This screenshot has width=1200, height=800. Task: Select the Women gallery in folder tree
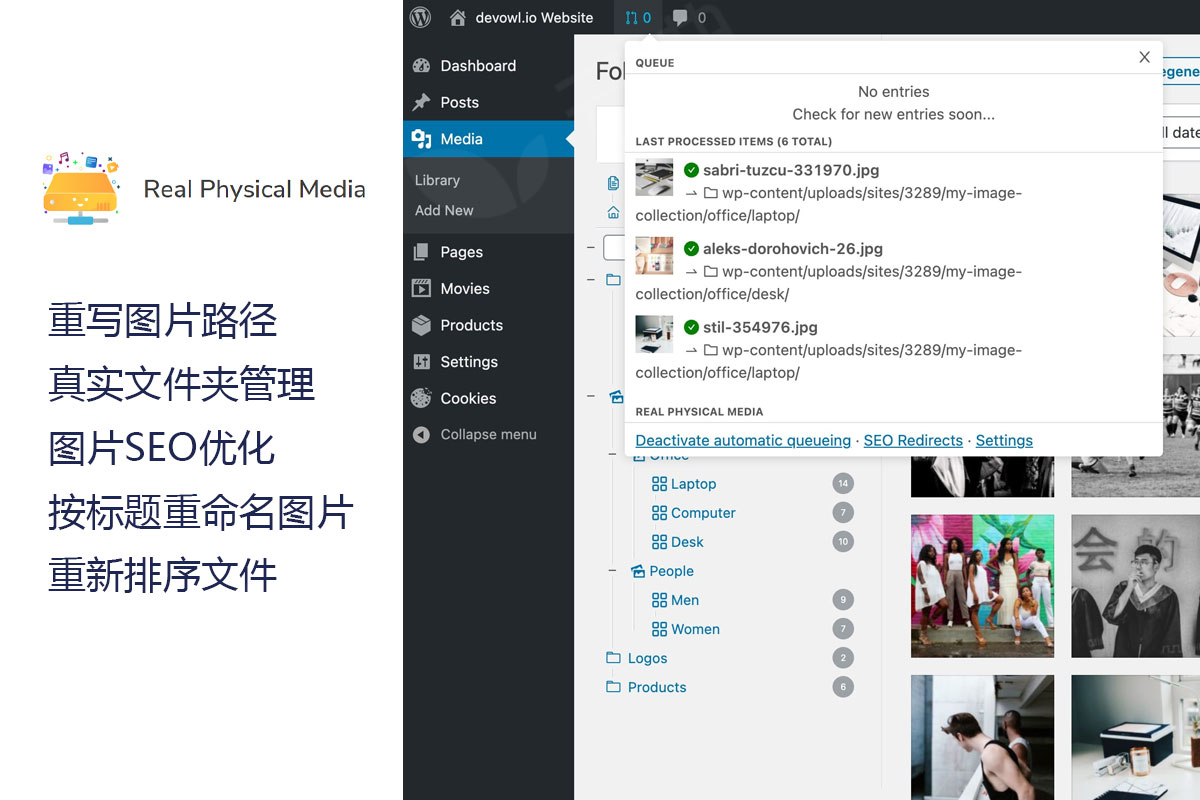[695, 629]
